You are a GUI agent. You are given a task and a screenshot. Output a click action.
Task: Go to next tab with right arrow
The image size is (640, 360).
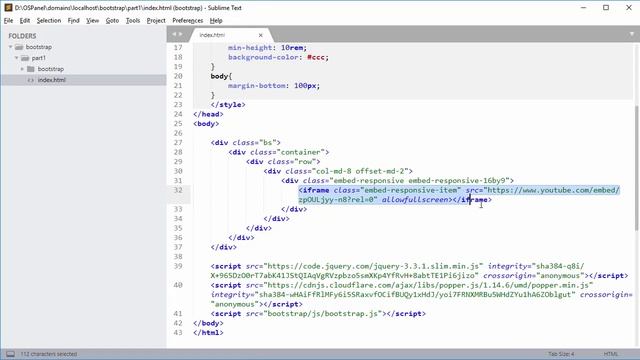pos(180,34)
